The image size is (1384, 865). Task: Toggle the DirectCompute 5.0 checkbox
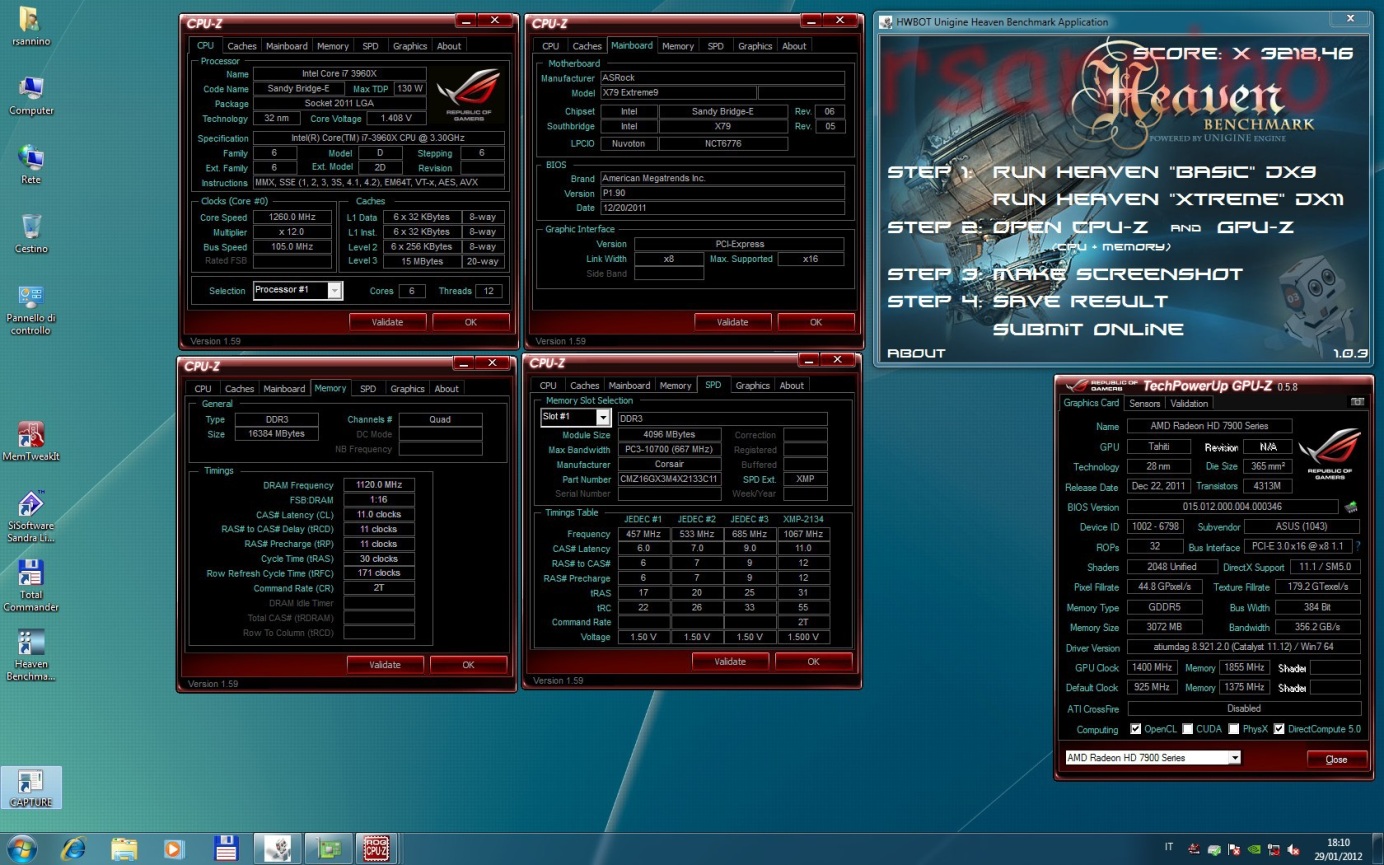click(1279, 729)
